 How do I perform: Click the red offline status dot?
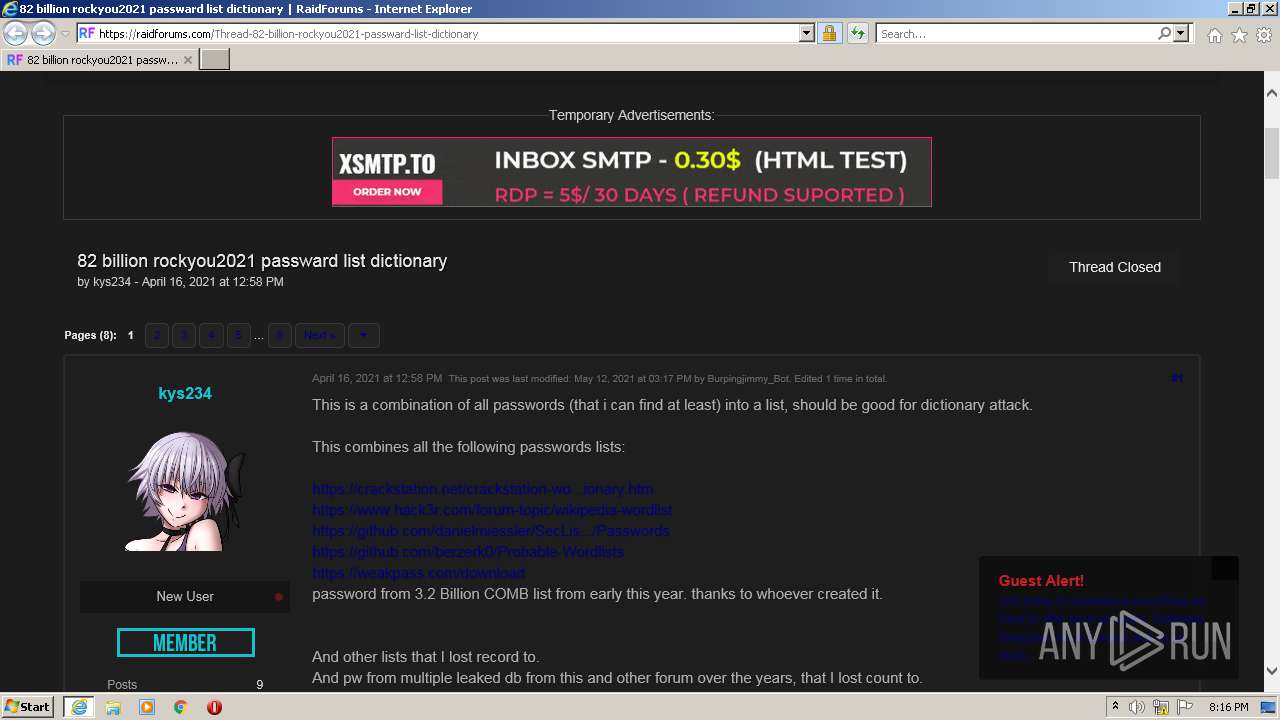[279, 597]
